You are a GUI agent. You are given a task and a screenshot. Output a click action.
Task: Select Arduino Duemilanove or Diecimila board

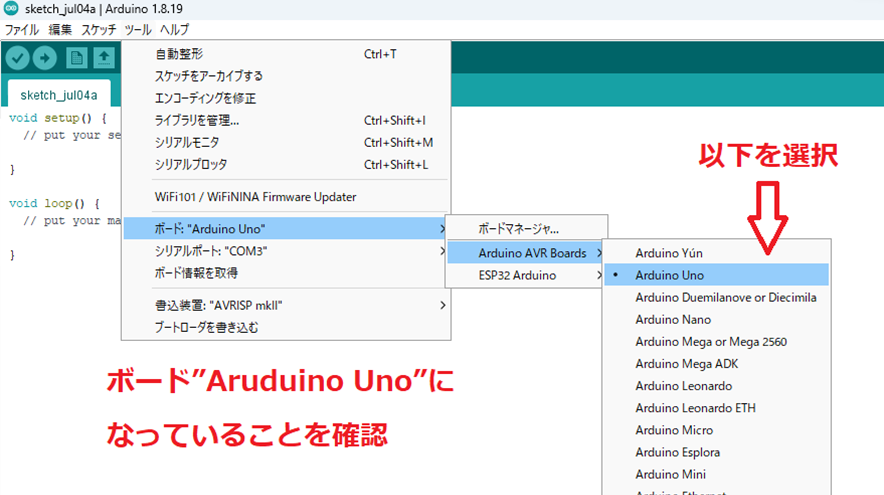[716, 297]
